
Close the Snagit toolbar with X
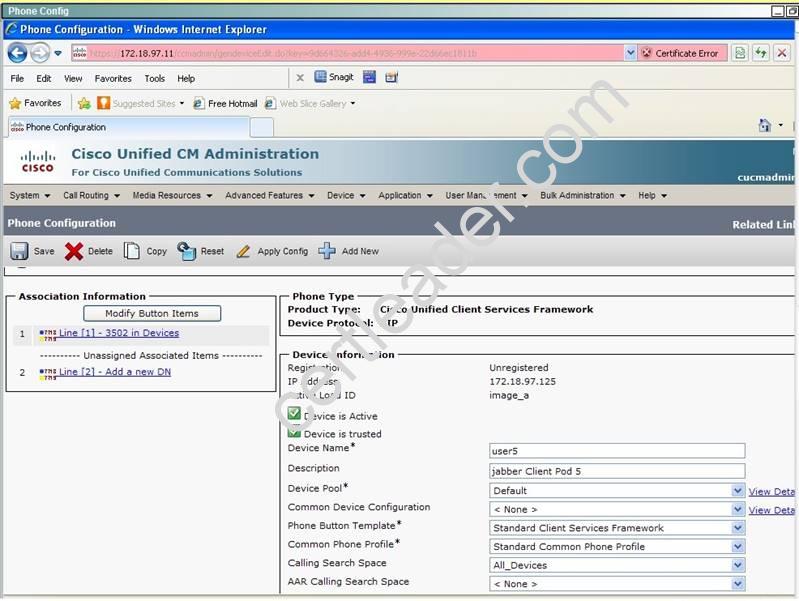pyautogui.click(x=300, y=77)
